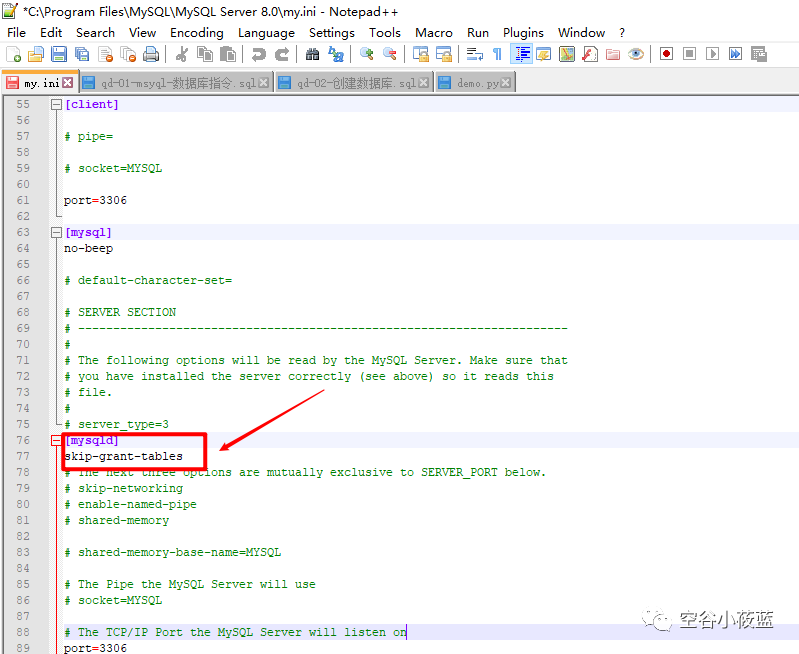Switch to the demo.py tab

pyautogui.click(x=477, y=83)
